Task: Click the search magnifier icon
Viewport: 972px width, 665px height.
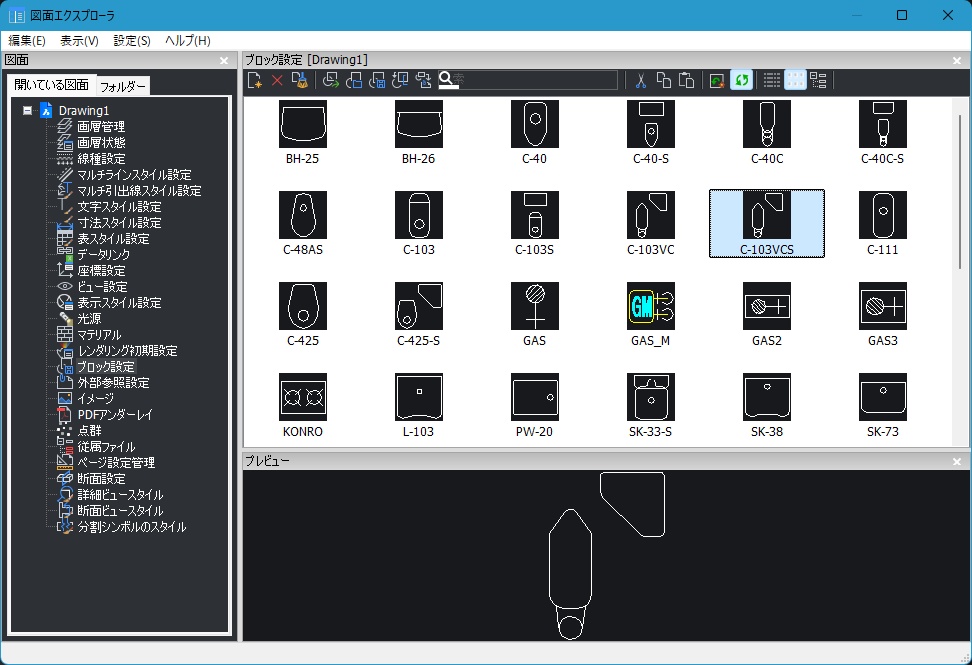Action: click(x=446, y=79)
